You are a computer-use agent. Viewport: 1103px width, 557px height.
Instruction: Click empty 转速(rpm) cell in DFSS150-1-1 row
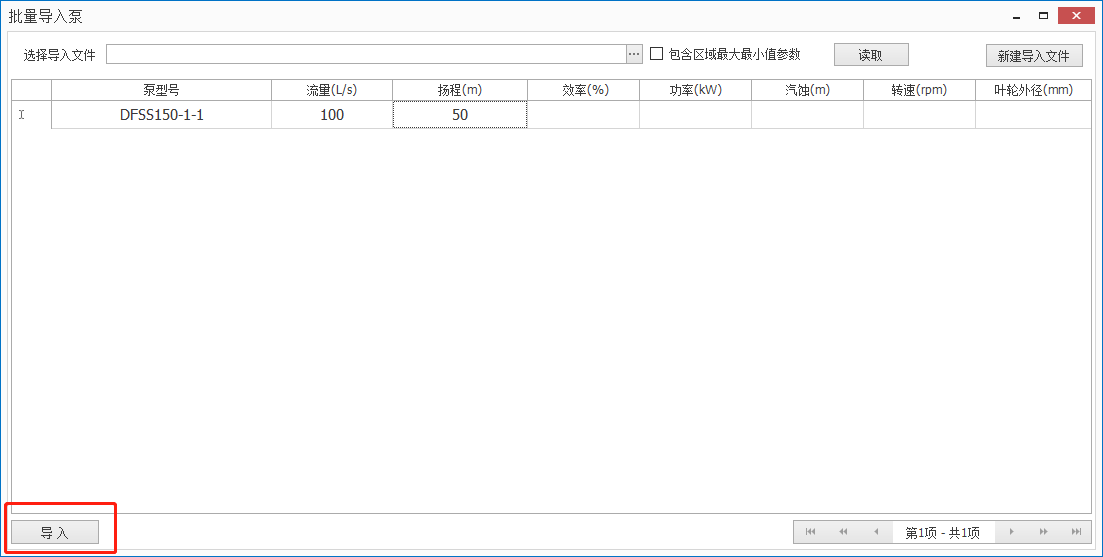(919, 115)
